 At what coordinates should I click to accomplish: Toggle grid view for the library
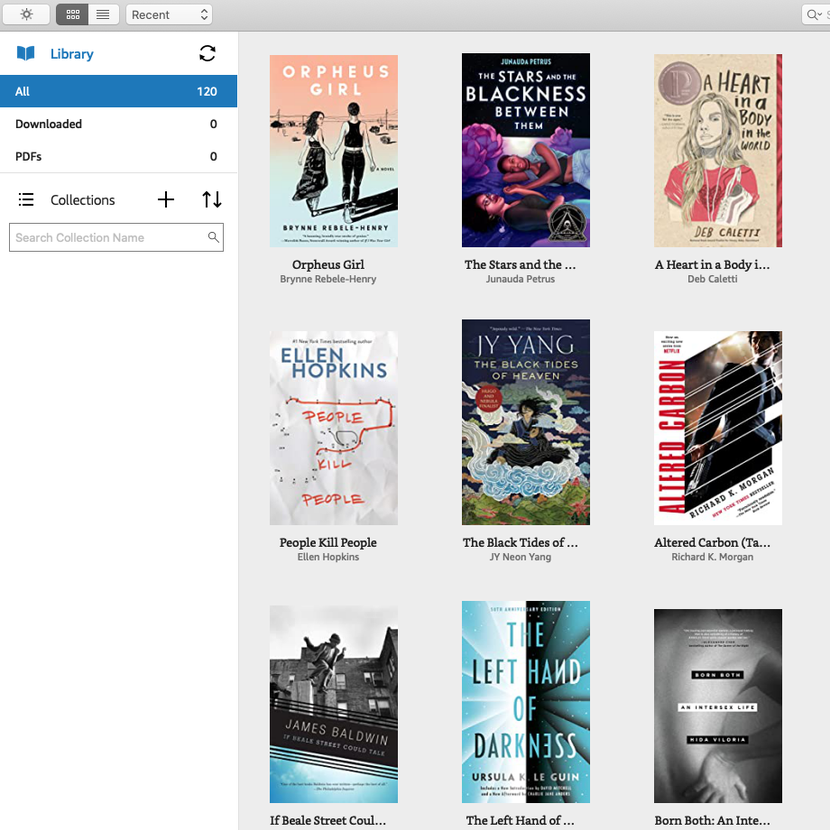71,14
